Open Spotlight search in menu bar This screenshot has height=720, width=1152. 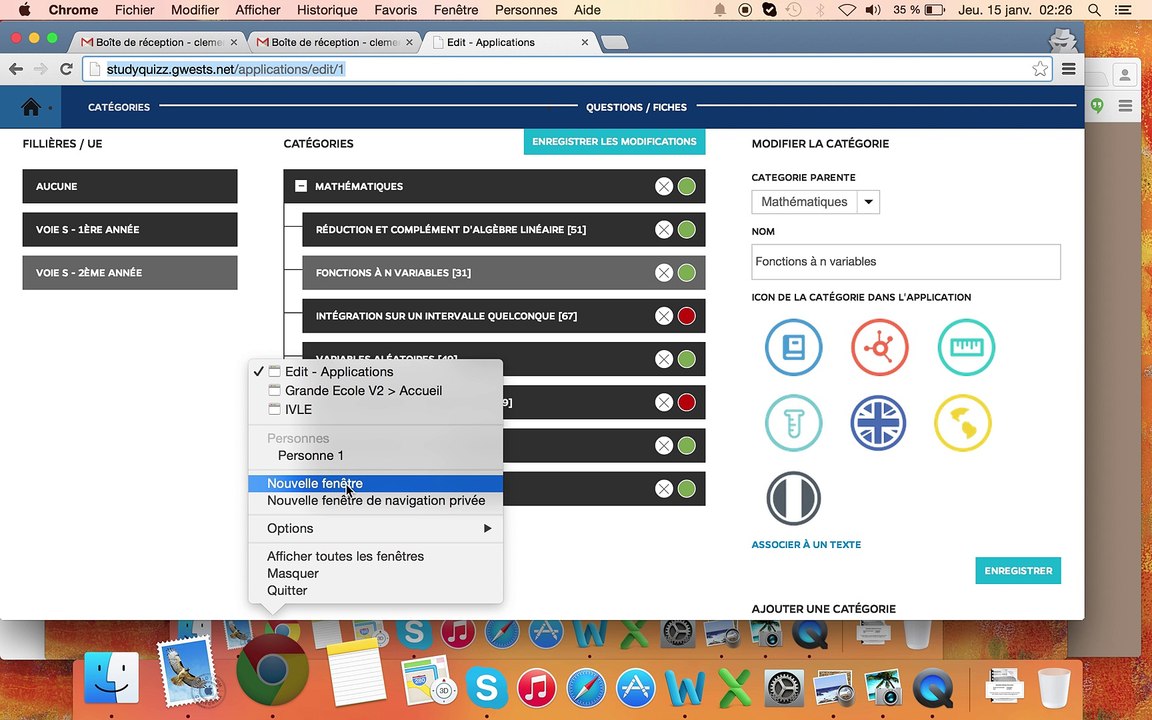pyautogui.click(x=1094, y=10)
